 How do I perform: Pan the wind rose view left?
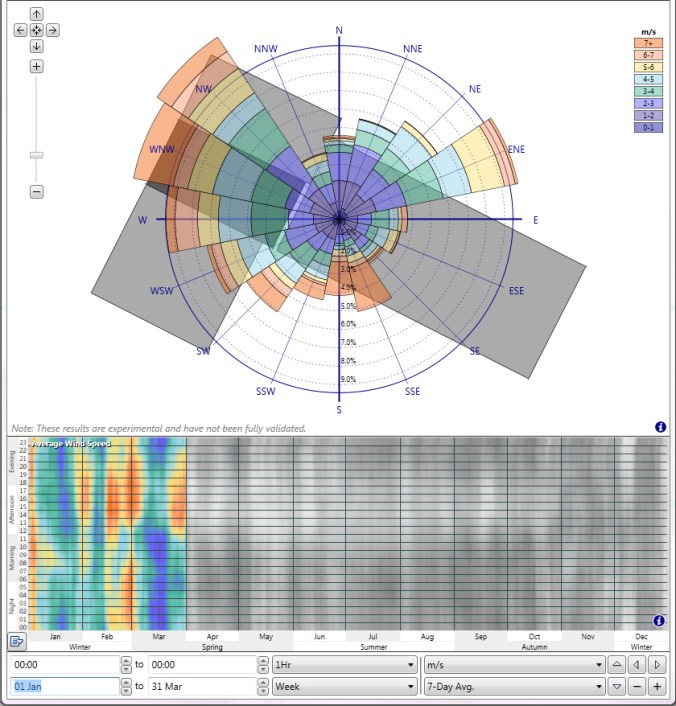(x=21, y=30)
